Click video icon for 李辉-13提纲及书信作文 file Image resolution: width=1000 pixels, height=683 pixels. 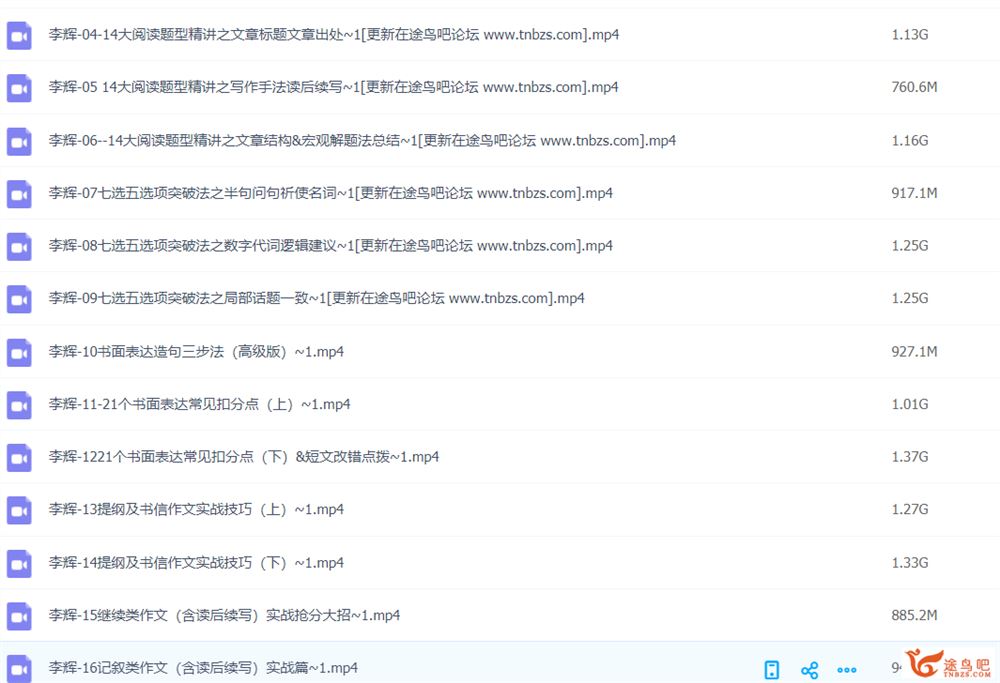(19, 510)
